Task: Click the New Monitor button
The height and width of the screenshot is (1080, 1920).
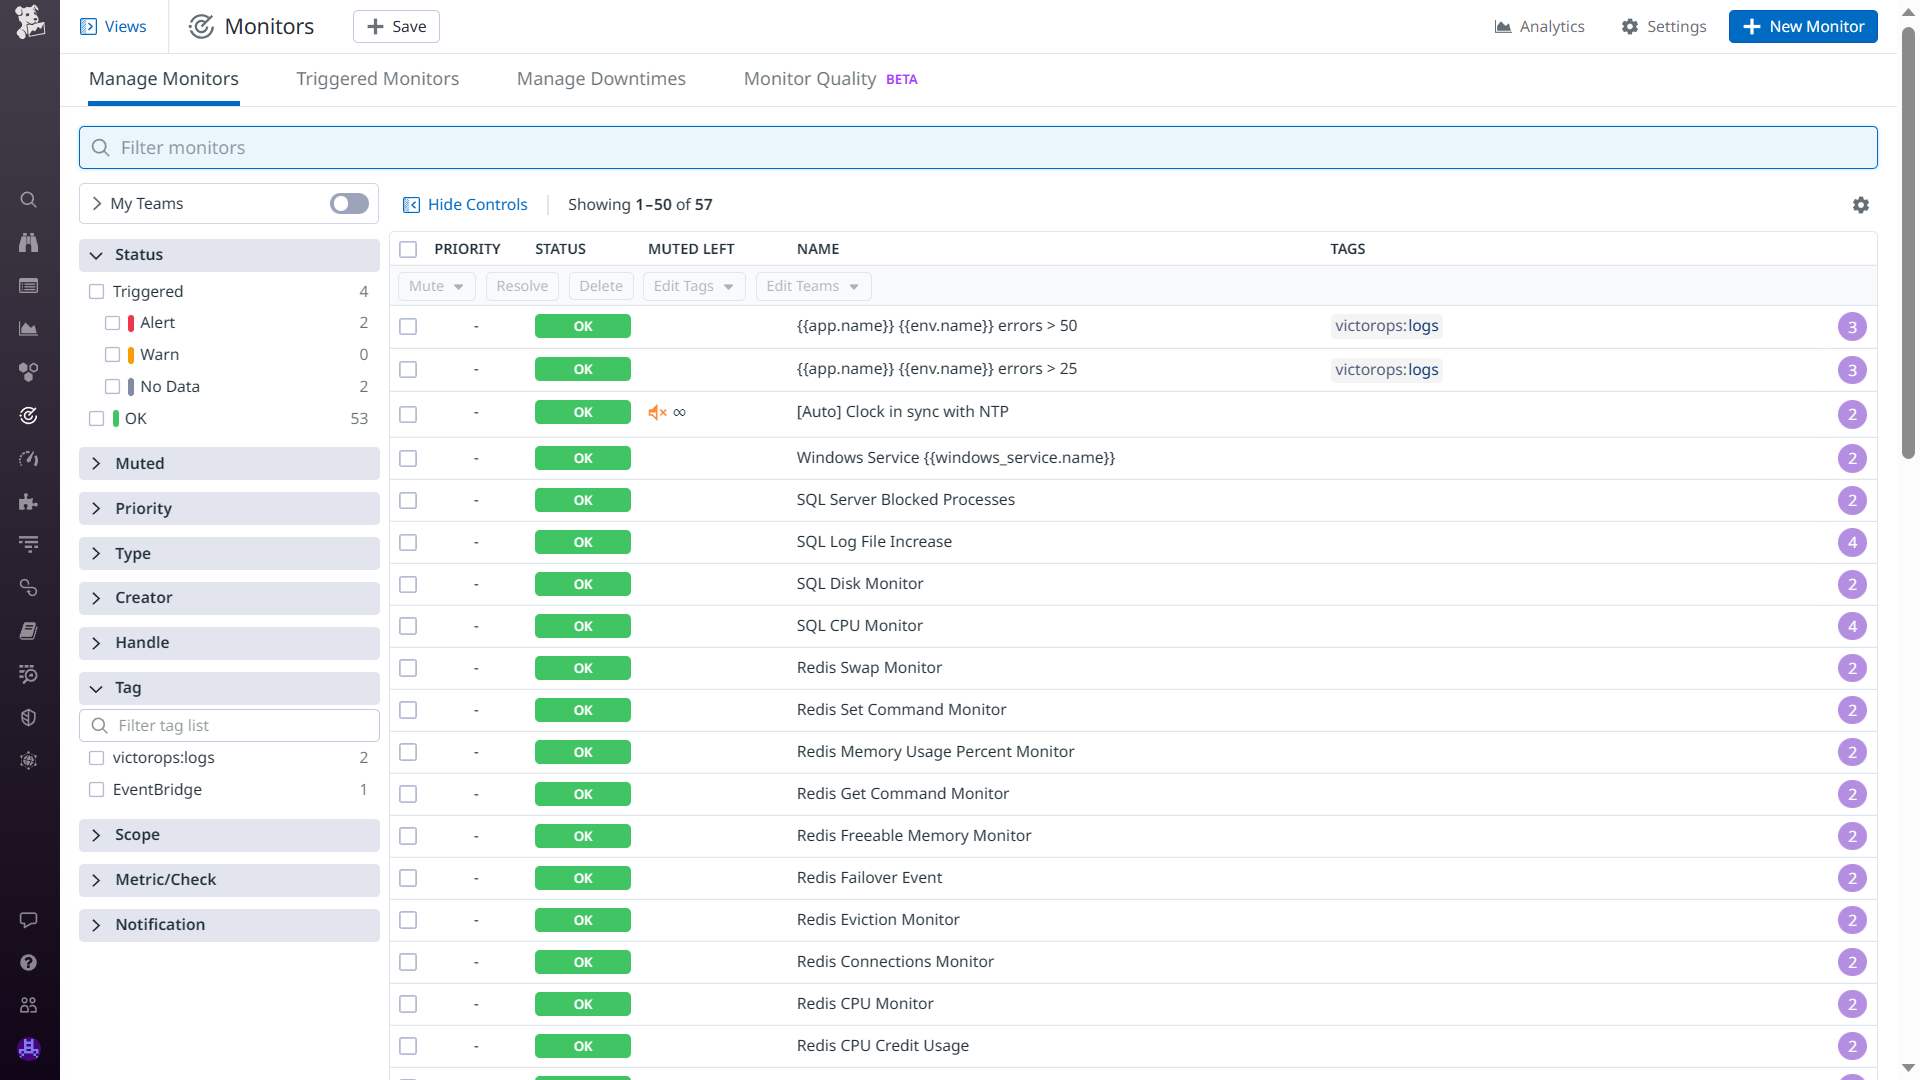Action: pyautogui.click(x=1802, y=27)
